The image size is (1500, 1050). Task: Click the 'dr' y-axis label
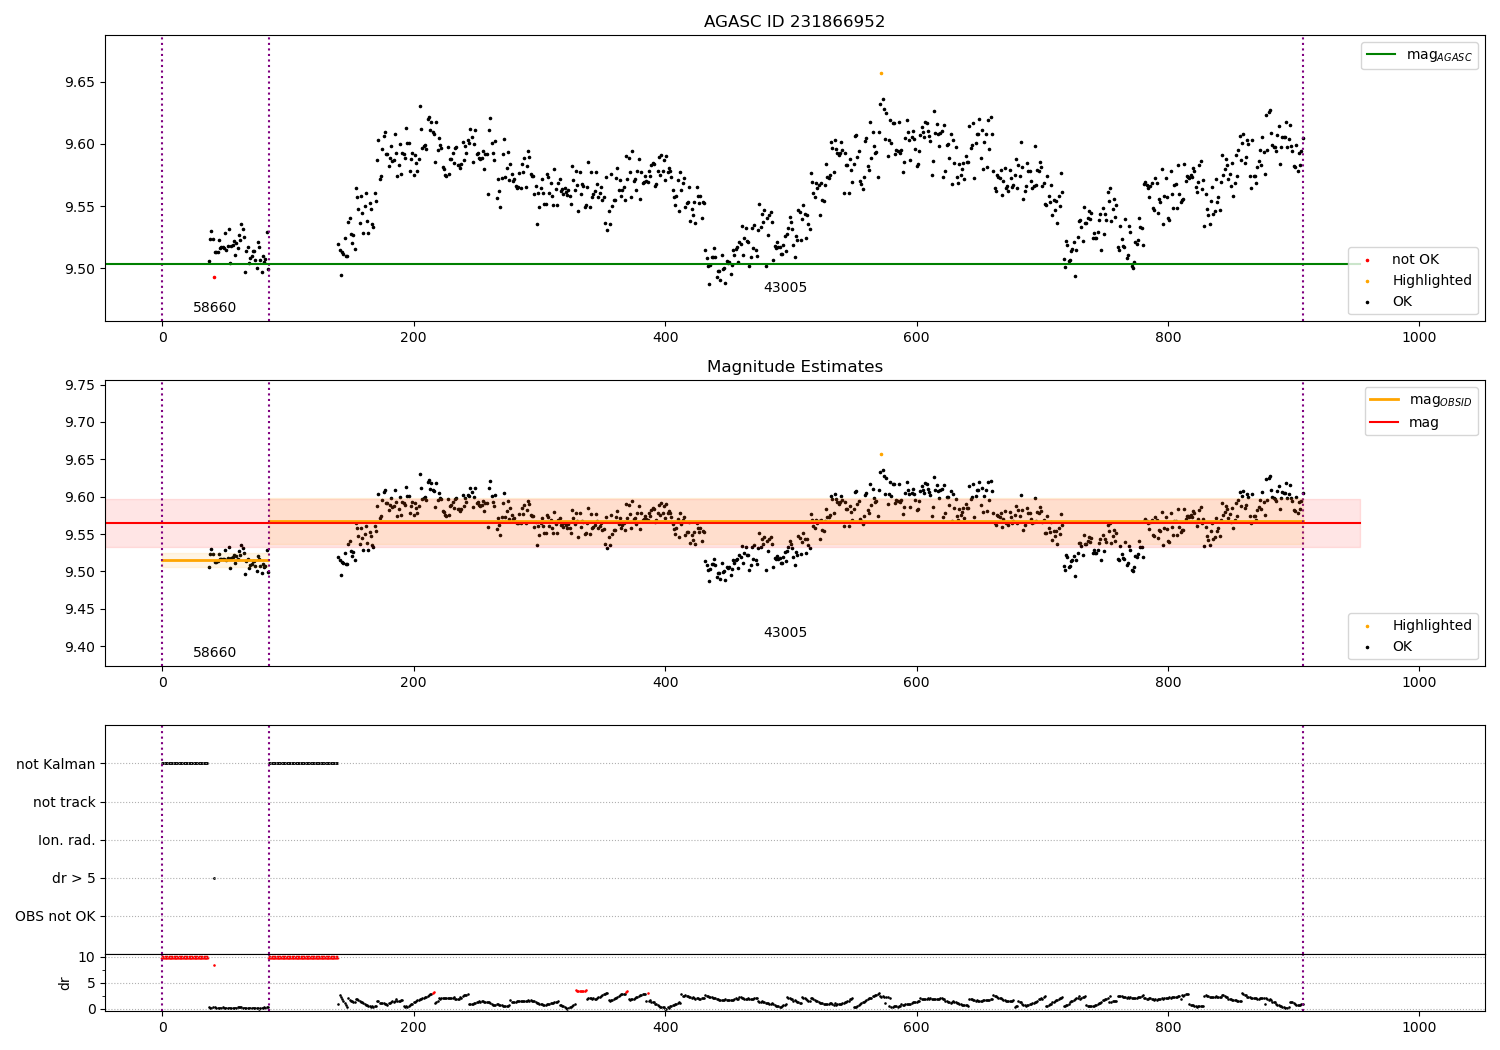click(65, 983)
